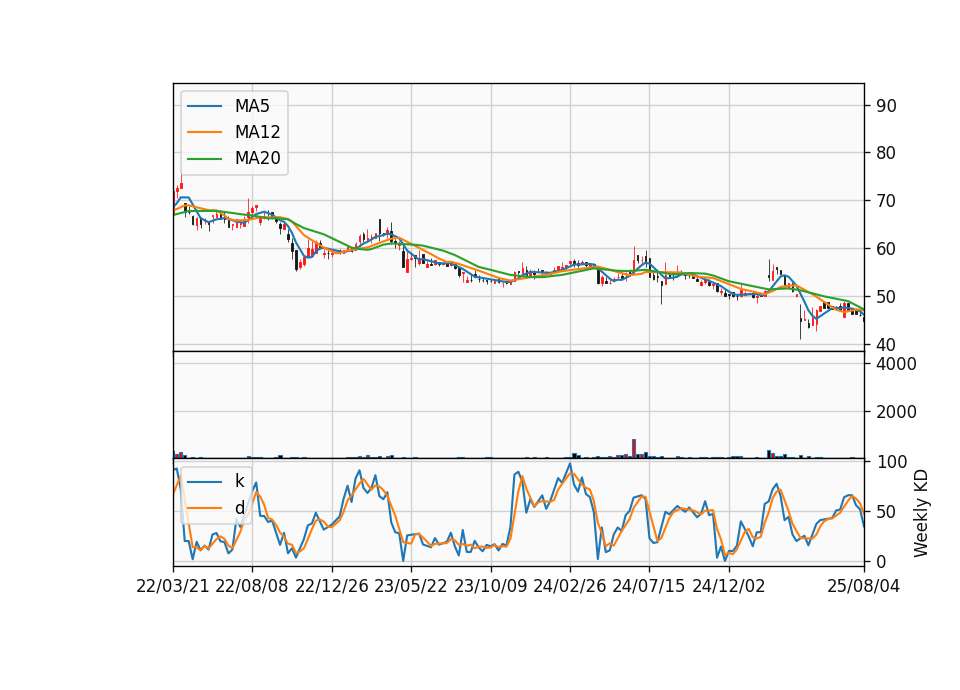Image resolution: width=960 pixels, height=690 pixels.
Task: Click the green MA20 legend line
Action: 204,159
